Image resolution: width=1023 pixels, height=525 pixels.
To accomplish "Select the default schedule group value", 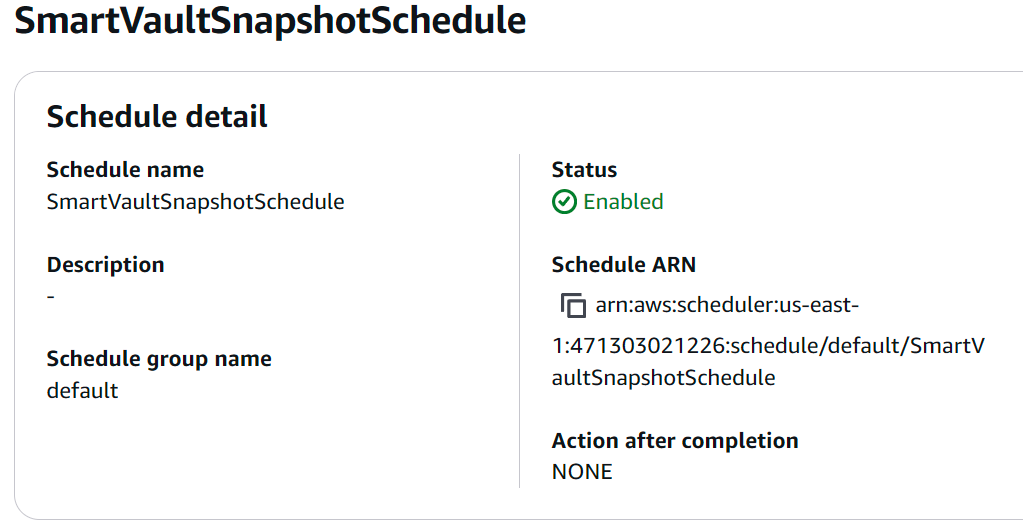I will [82, 391].
